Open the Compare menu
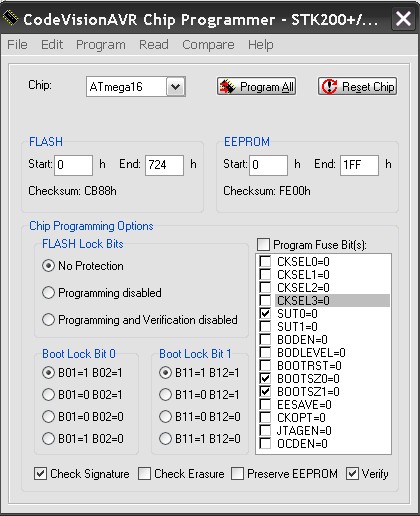Image resolution: width=420 pixels, height=516 pixels. [208, 45]
